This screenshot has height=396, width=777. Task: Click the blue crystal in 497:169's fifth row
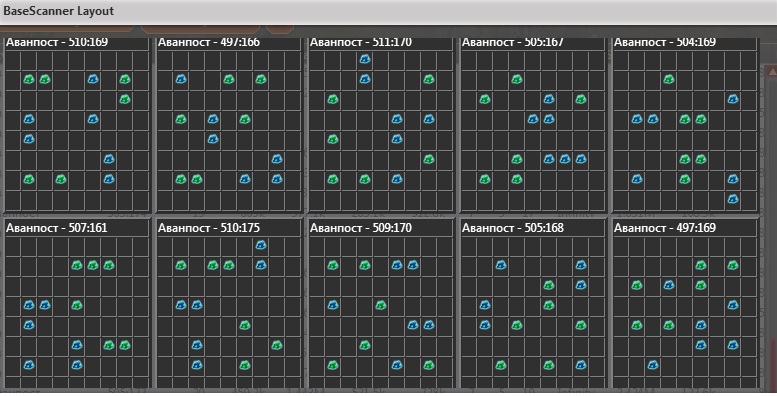coord(701,325)
